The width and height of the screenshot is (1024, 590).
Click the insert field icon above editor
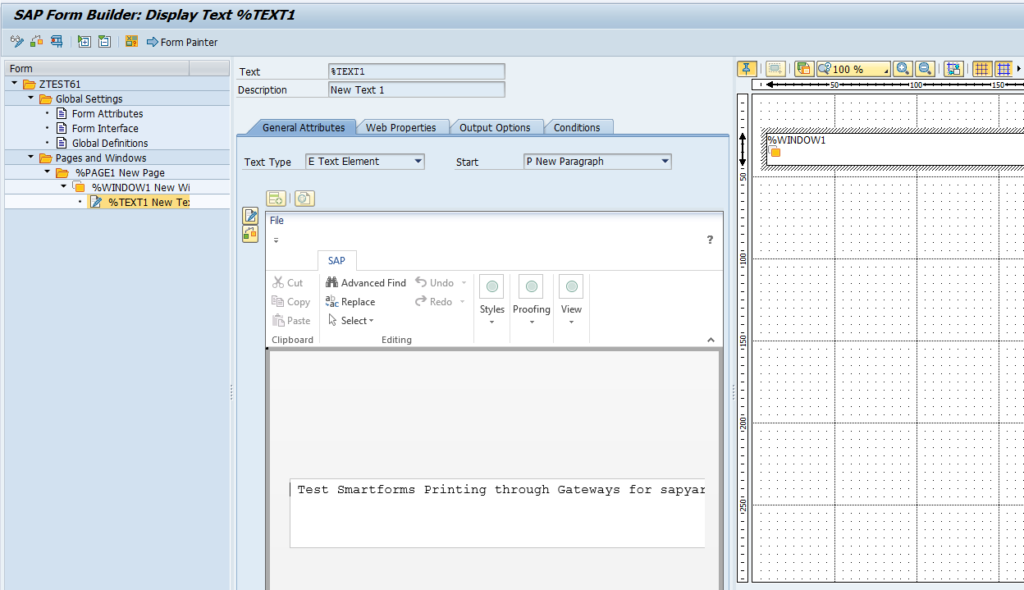pyautogui.click(x=276, y=198)
